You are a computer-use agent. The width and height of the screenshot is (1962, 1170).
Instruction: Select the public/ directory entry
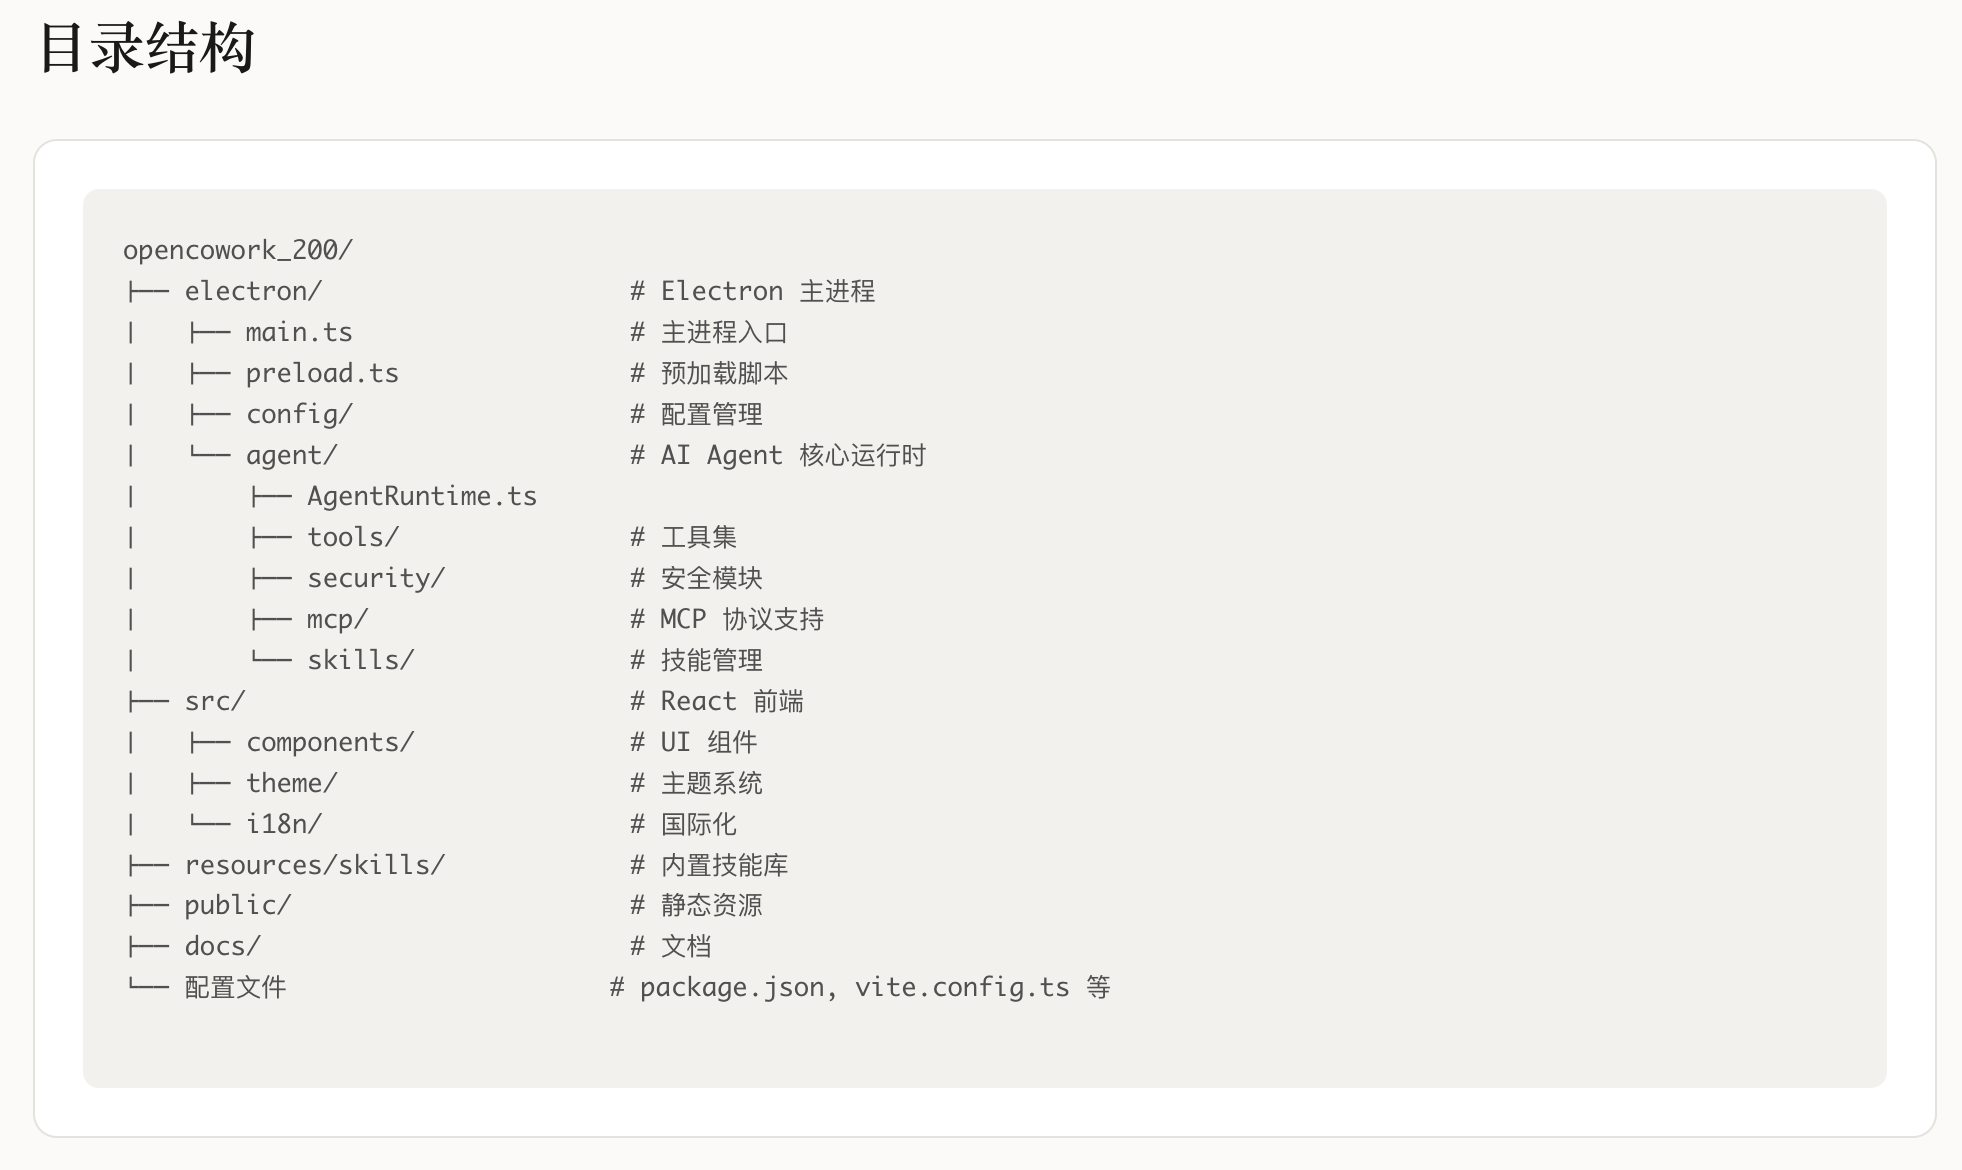point(238,905)
